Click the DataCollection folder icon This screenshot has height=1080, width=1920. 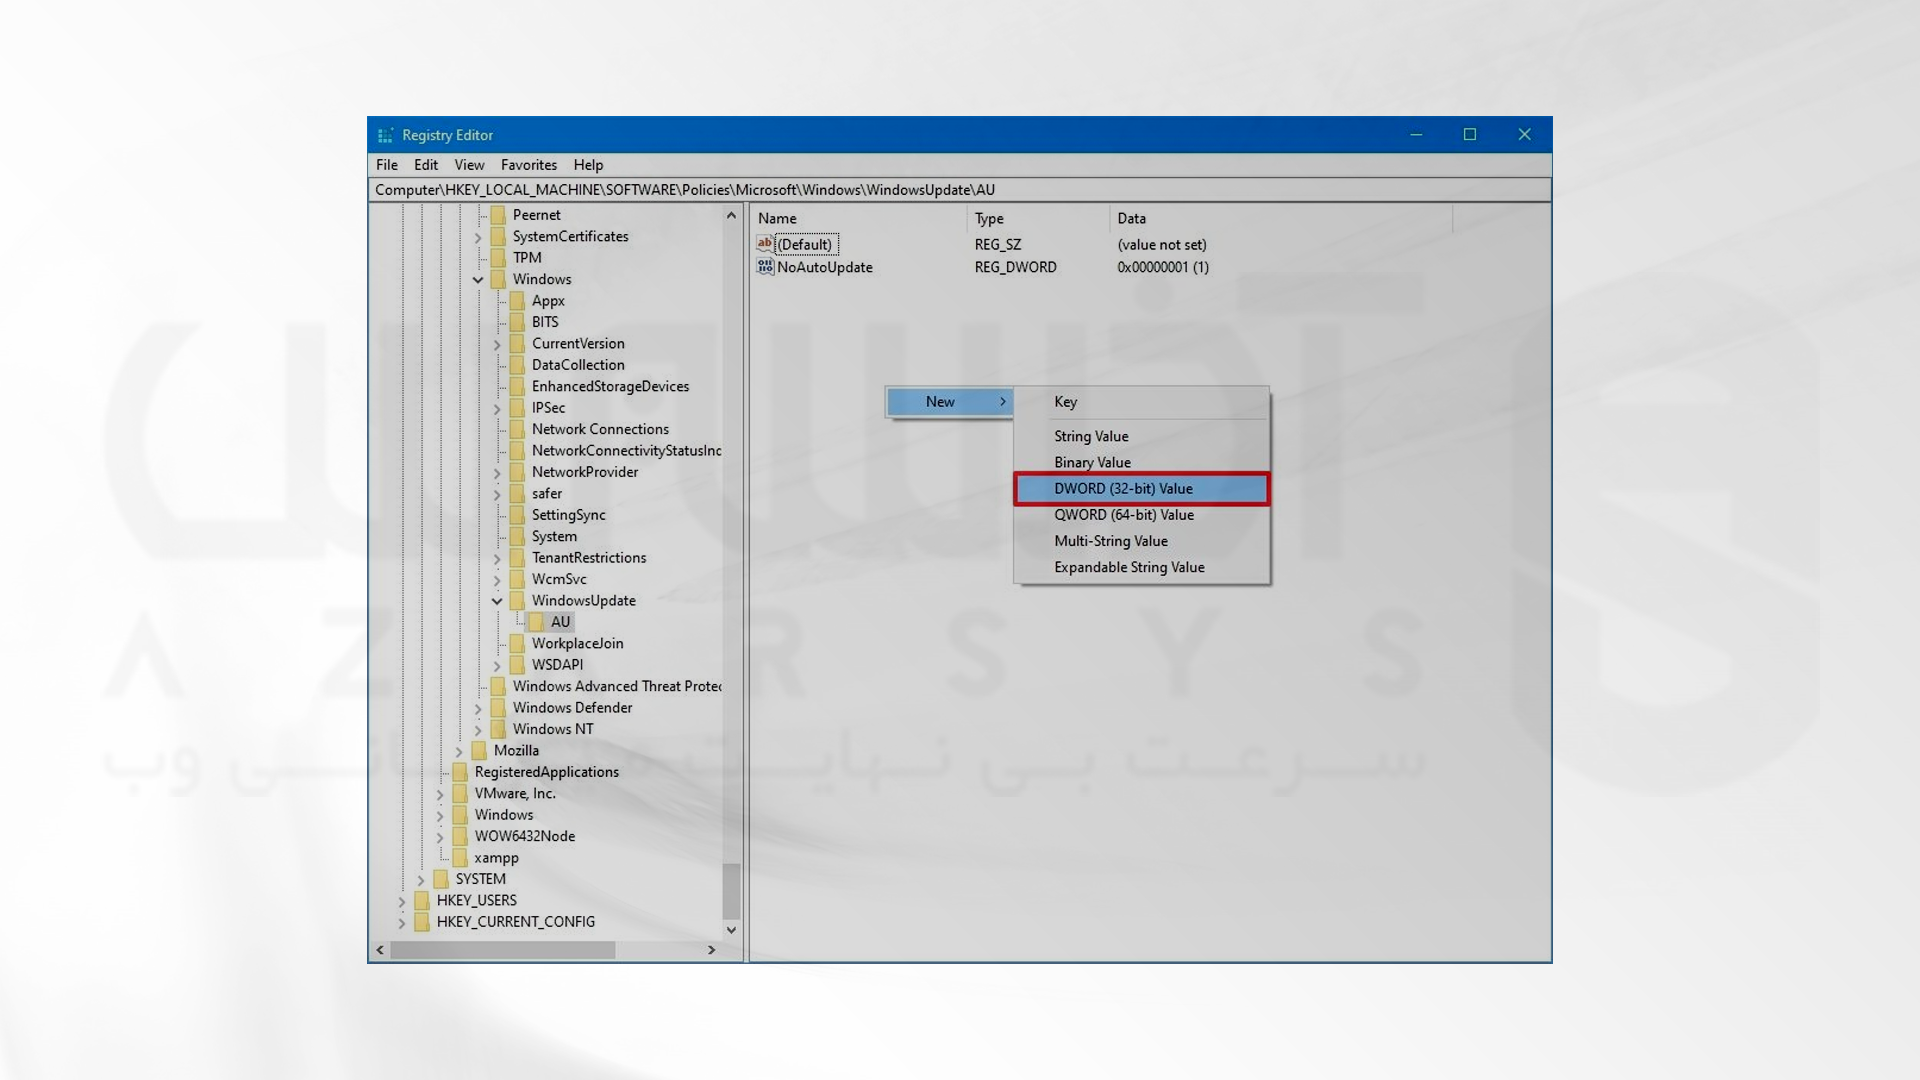[518, 365]
